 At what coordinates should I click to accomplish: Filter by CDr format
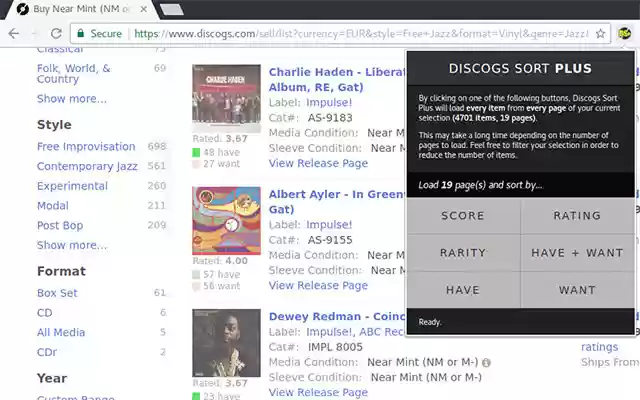tap(47, 352)
